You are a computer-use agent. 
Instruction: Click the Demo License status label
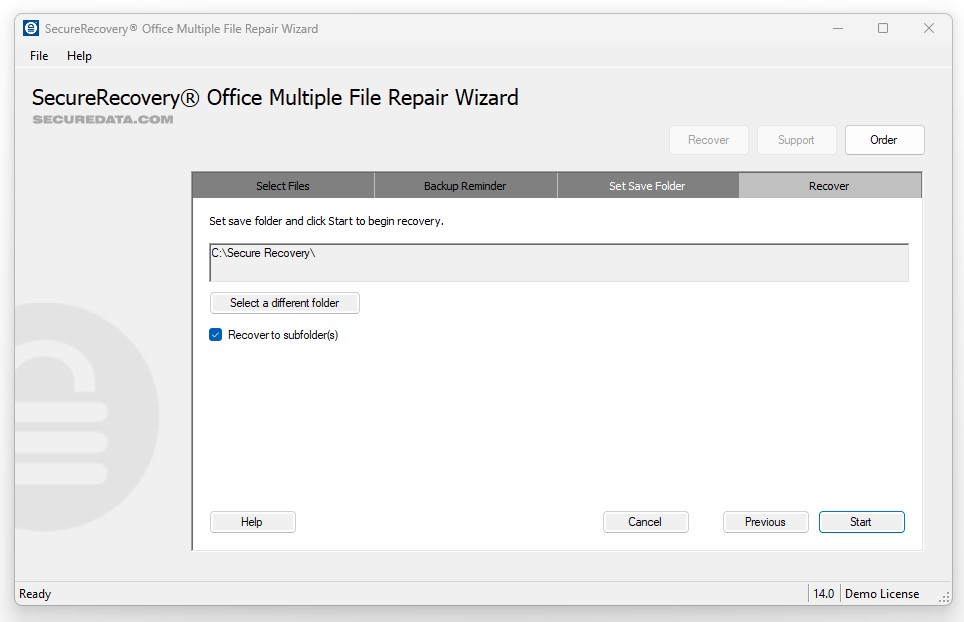pyautogui.click(x=881, y=594)
